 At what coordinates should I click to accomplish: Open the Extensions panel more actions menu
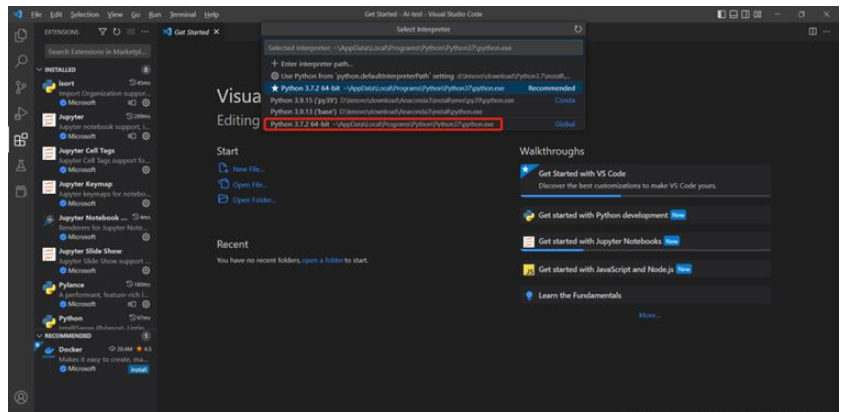[x=144, y=32]
